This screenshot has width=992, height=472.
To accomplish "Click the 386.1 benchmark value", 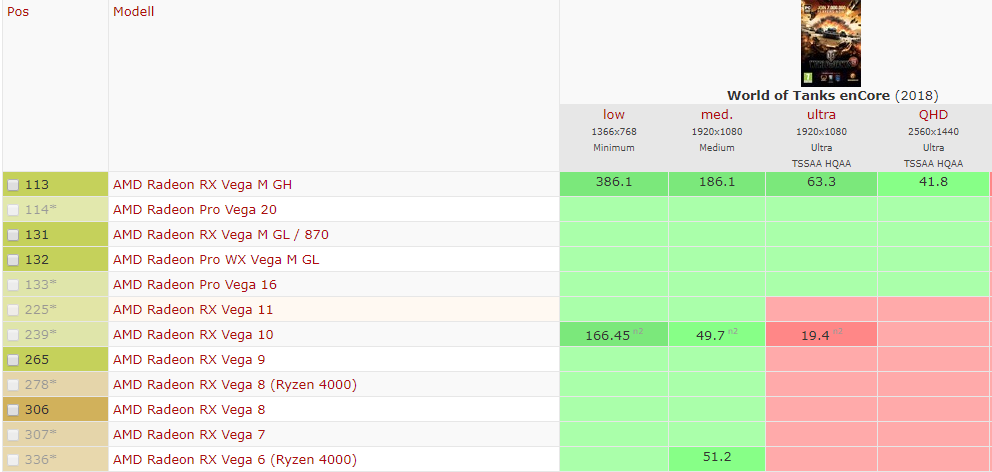I will [x=614, y=182].
